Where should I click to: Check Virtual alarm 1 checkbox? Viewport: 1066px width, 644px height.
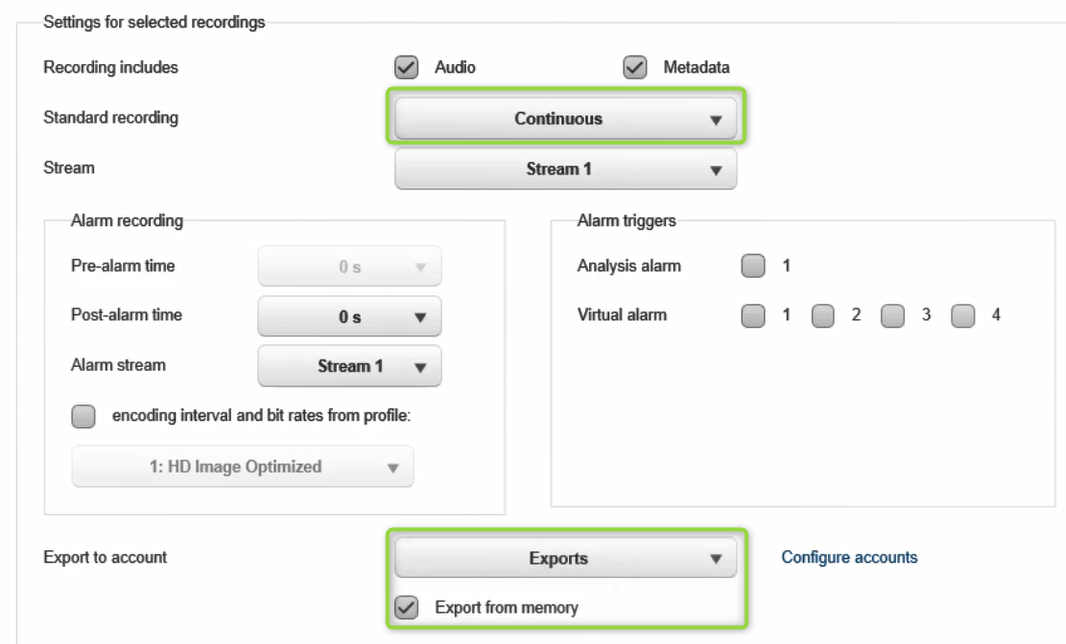point(753,316)
